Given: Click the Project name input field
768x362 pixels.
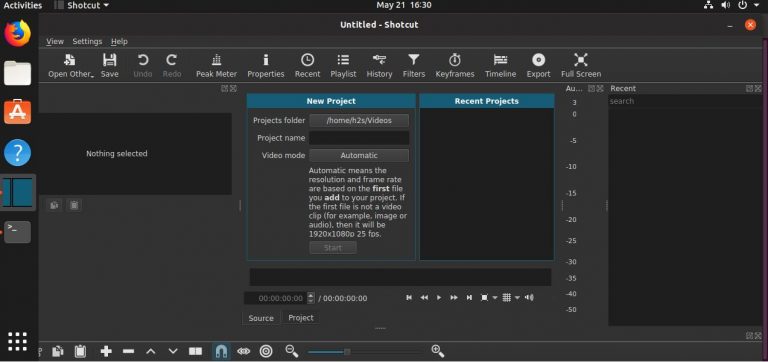Looking at the screenshot, I should point(359,138).
